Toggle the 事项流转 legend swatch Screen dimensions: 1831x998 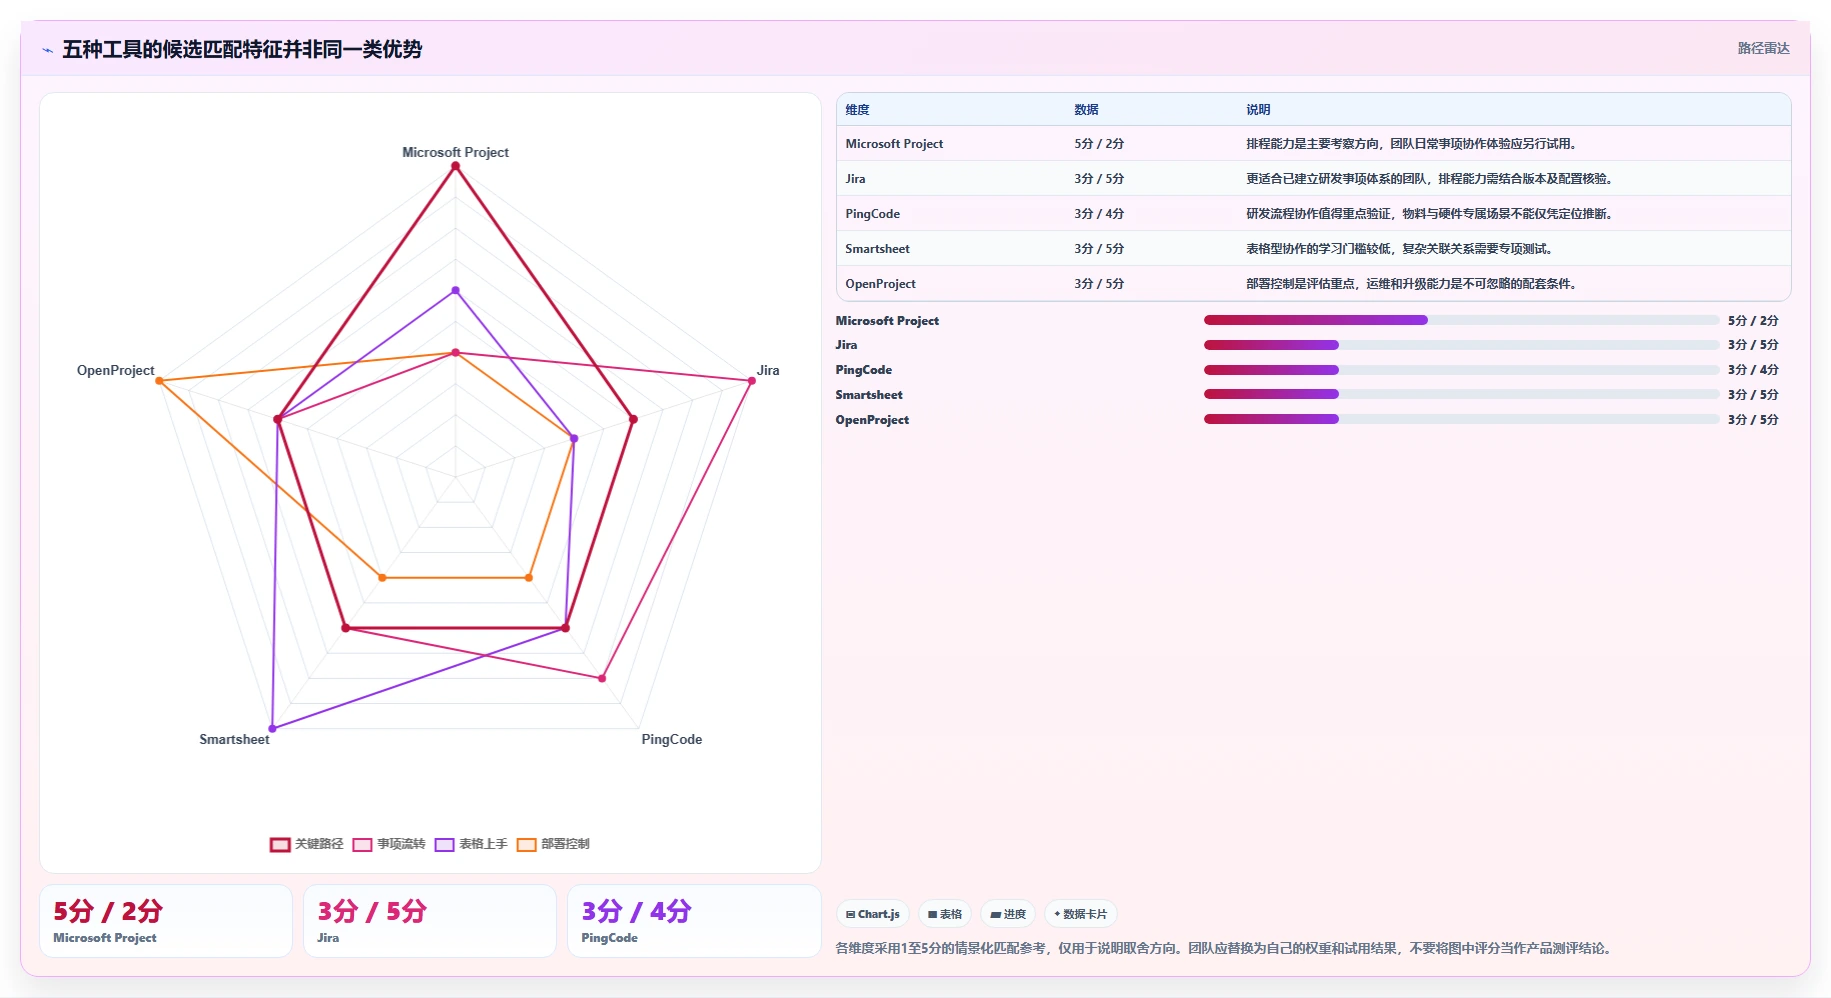362,845
